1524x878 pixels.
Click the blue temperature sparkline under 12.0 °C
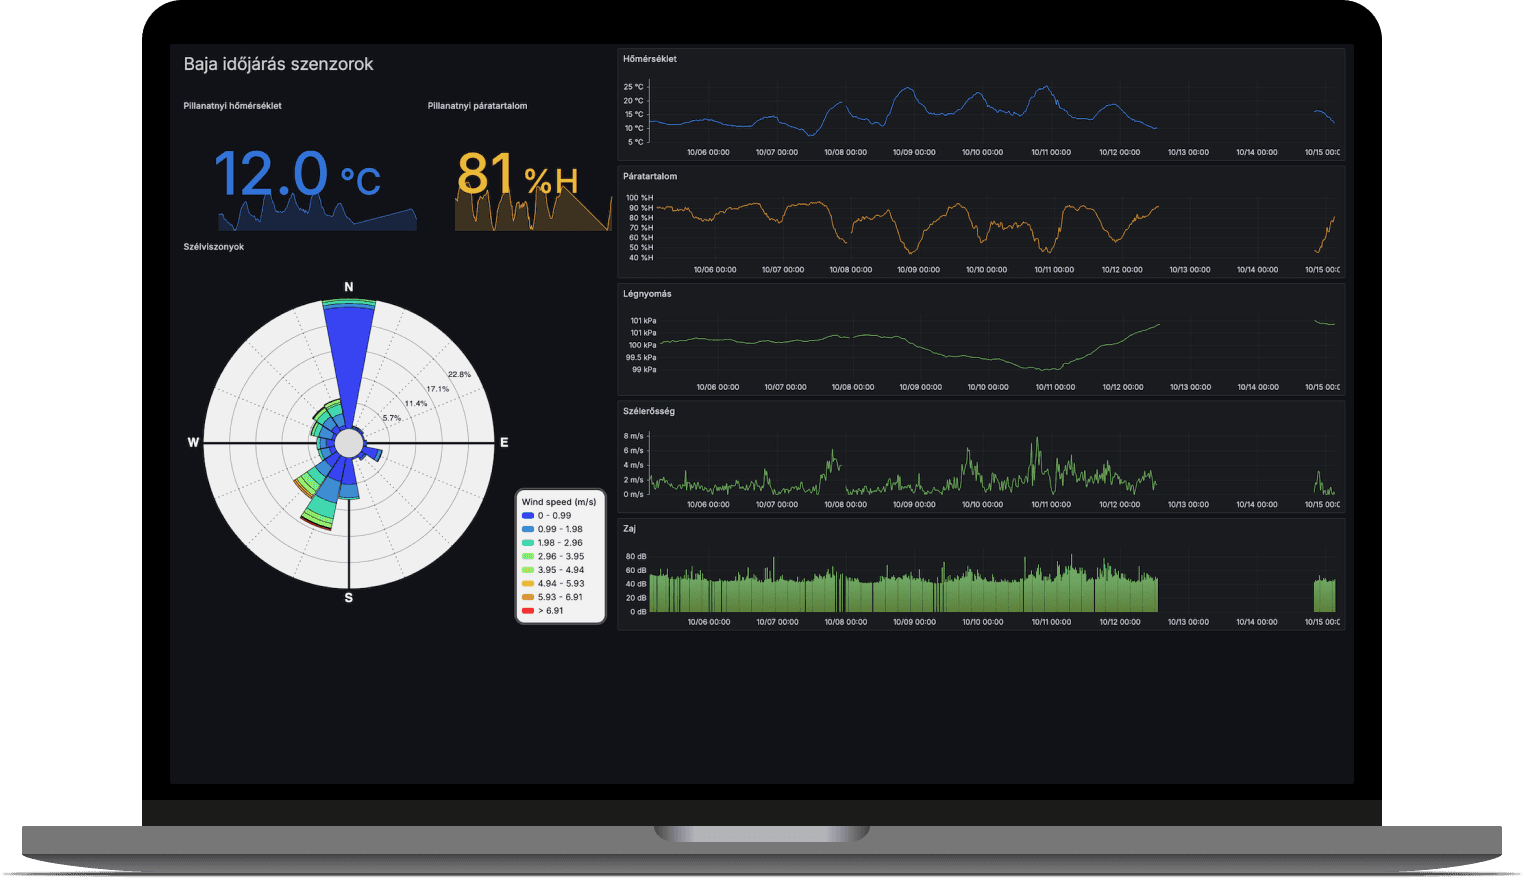click(x=317, y=213)
